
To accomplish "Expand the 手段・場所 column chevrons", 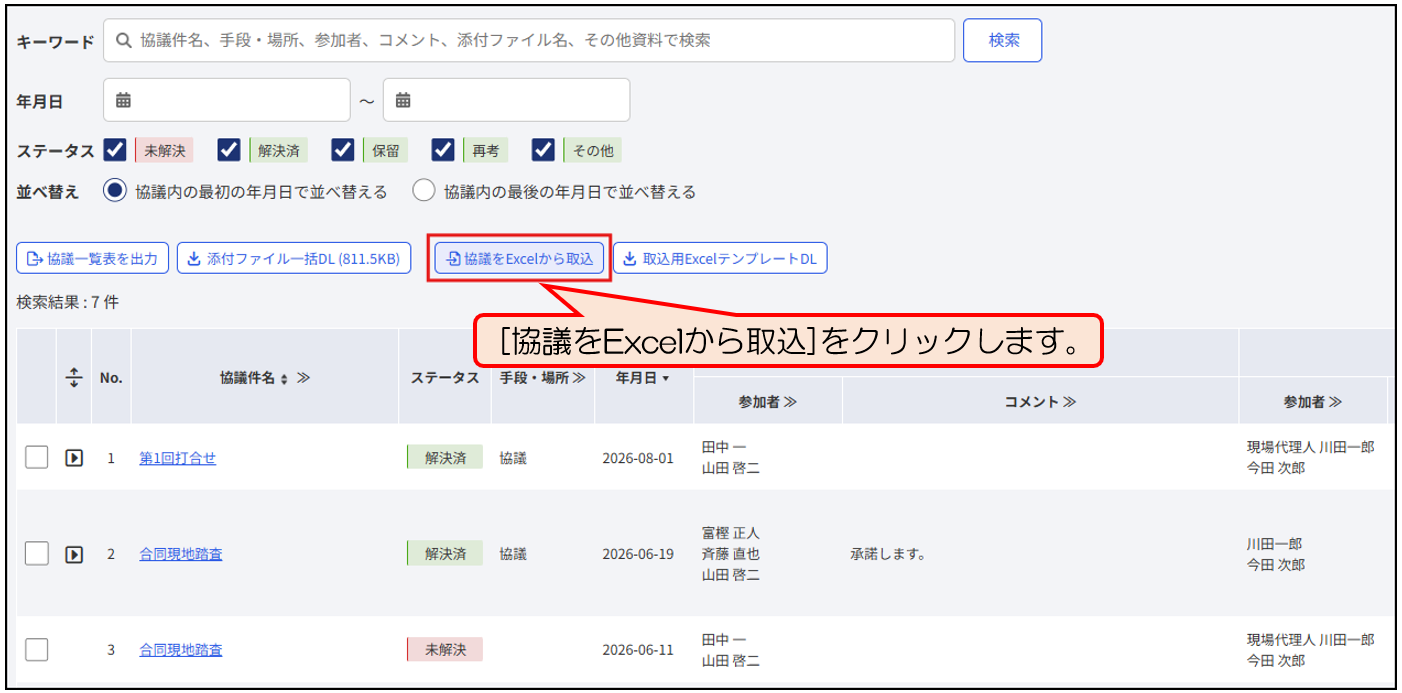I will point(579,378).
